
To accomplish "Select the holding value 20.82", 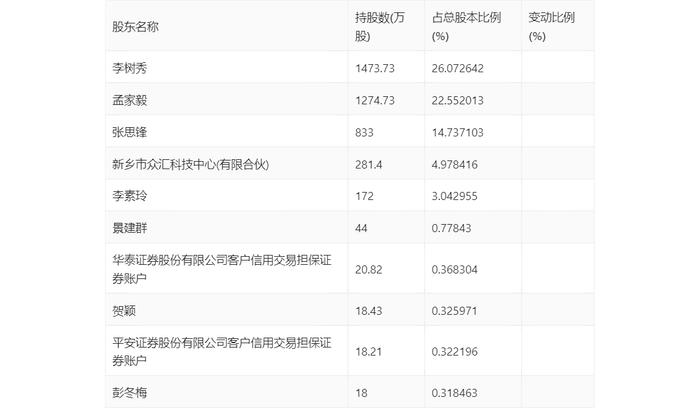I will tap(369, 270).
